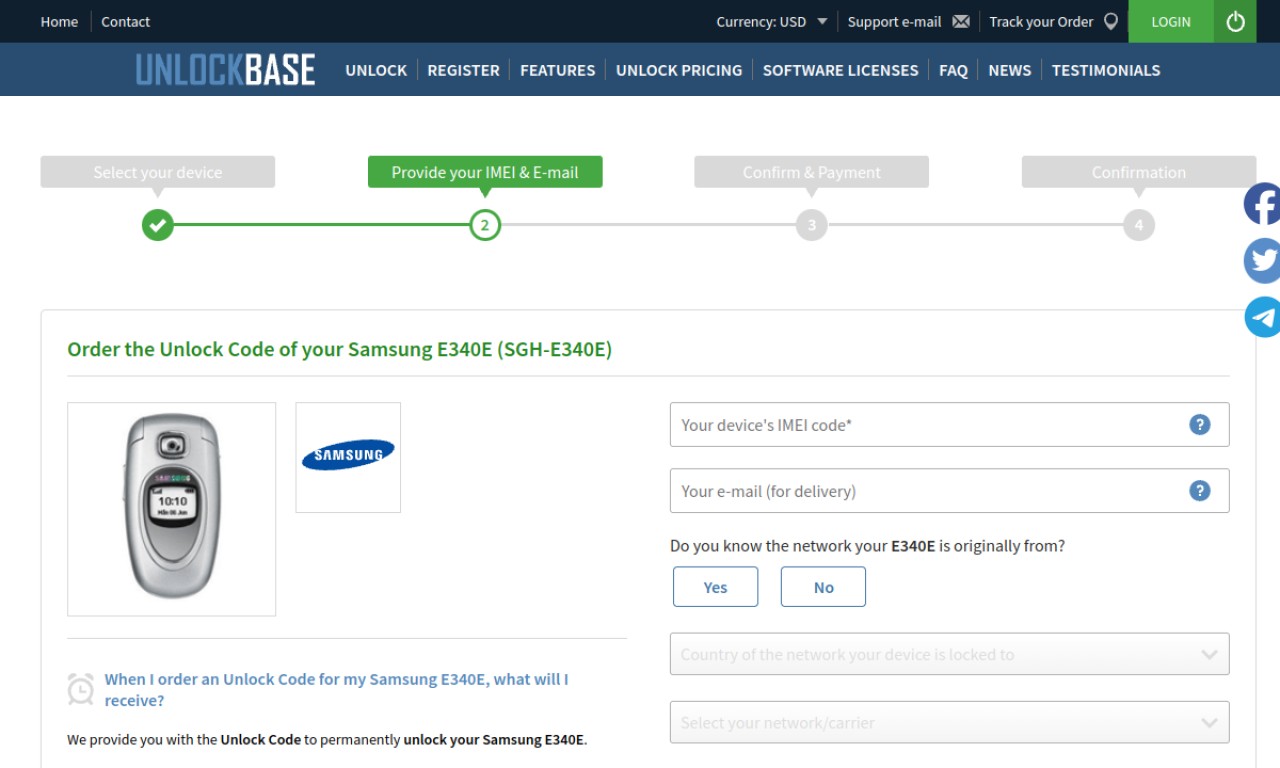Focus the device's IMEI code field

pyautogui.click(x=949, y=425)
